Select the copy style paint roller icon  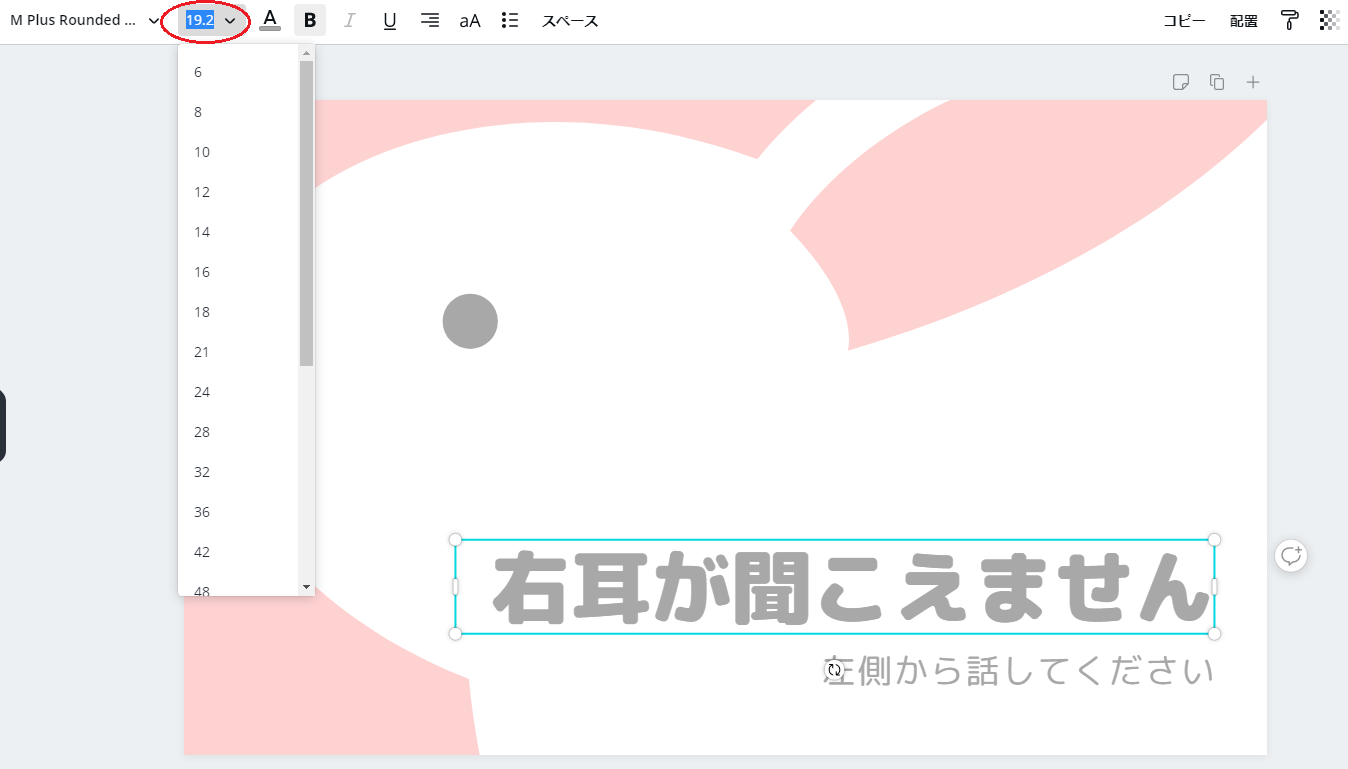[x=1290, y=20]
